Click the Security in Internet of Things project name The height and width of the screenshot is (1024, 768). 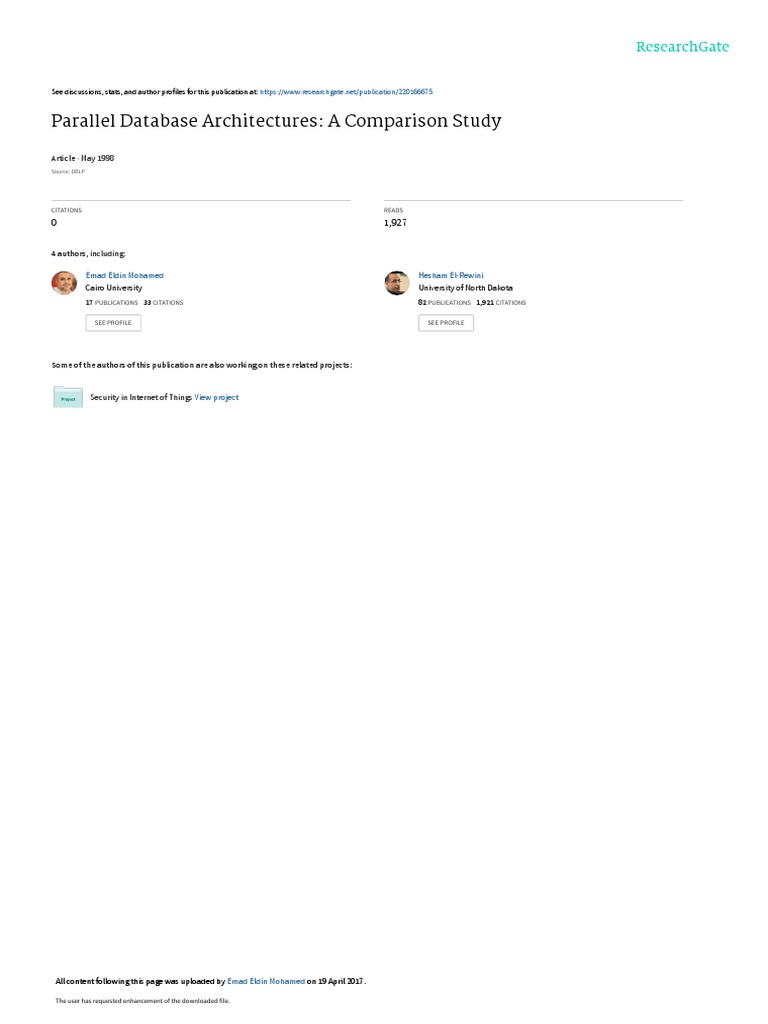click(x=140, y=397)
